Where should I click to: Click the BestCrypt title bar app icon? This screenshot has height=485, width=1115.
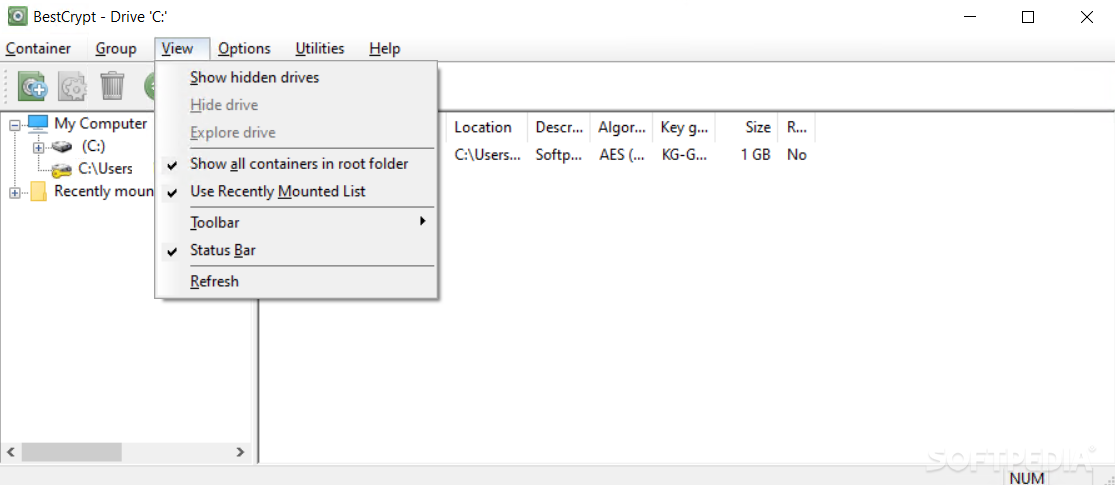(16, 16)
